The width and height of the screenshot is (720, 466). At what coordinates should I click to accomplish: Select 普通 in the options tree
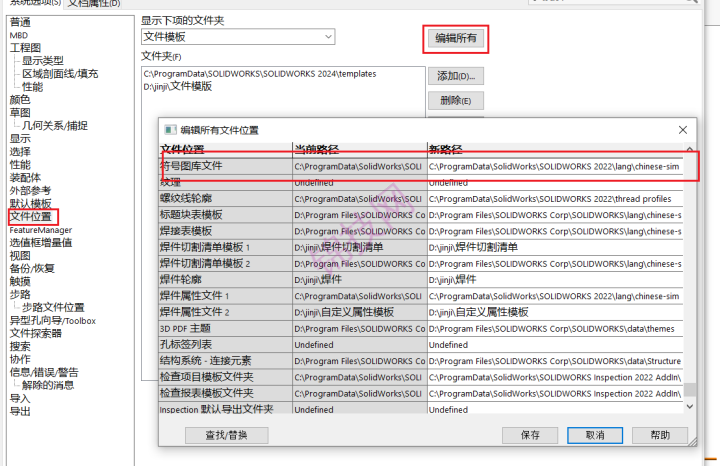tap(20, 22)
